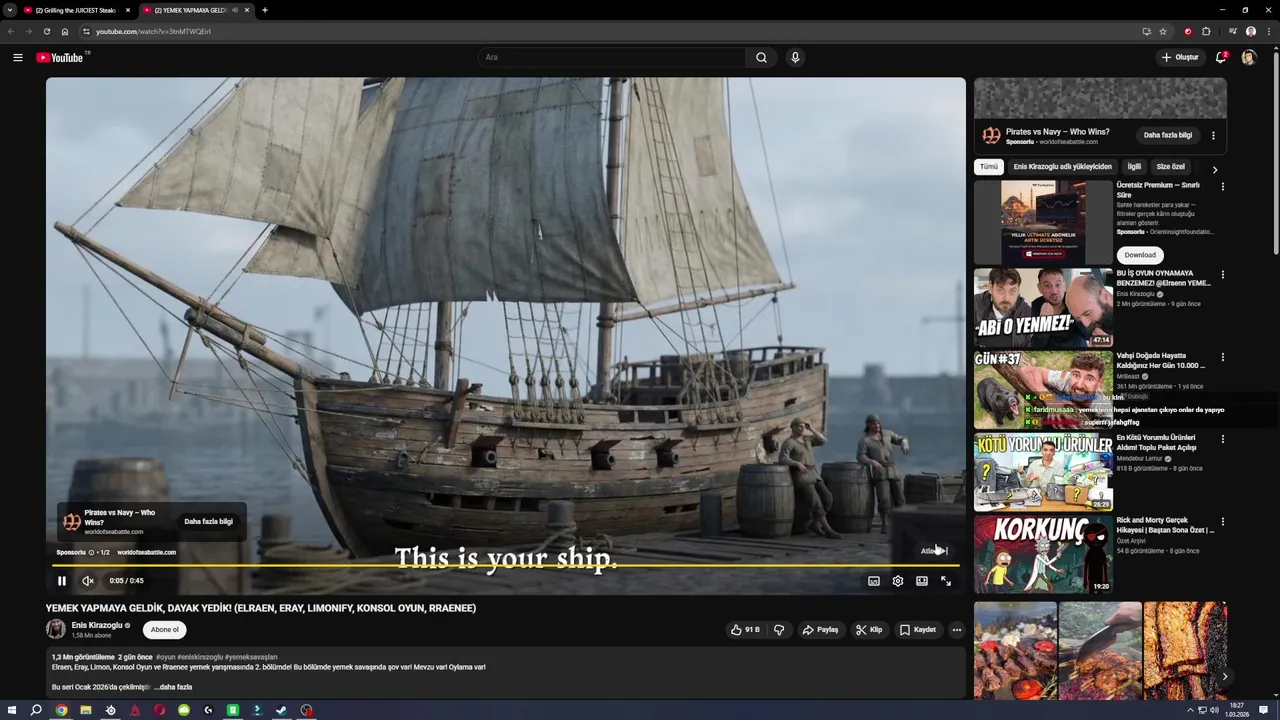Open more actions ellipsis under video
1280x720 pixels.
coord(956,630)
